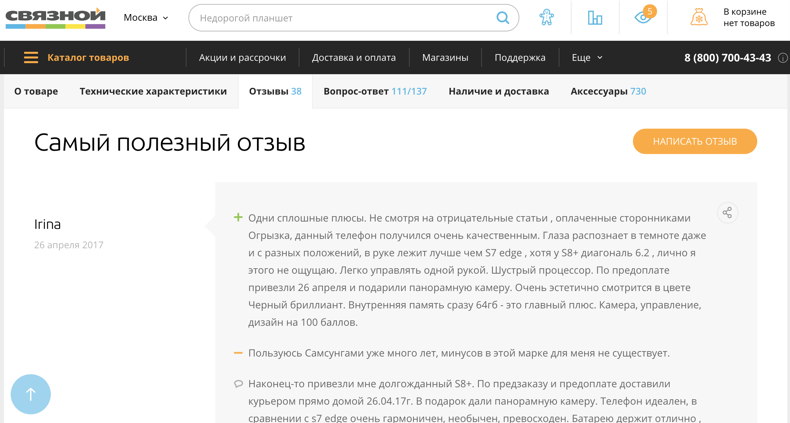The width and height of the screenshot is (790, 423).
Task: Focus the search field 'Недорогой планшет'
Action: coord(353,18)
